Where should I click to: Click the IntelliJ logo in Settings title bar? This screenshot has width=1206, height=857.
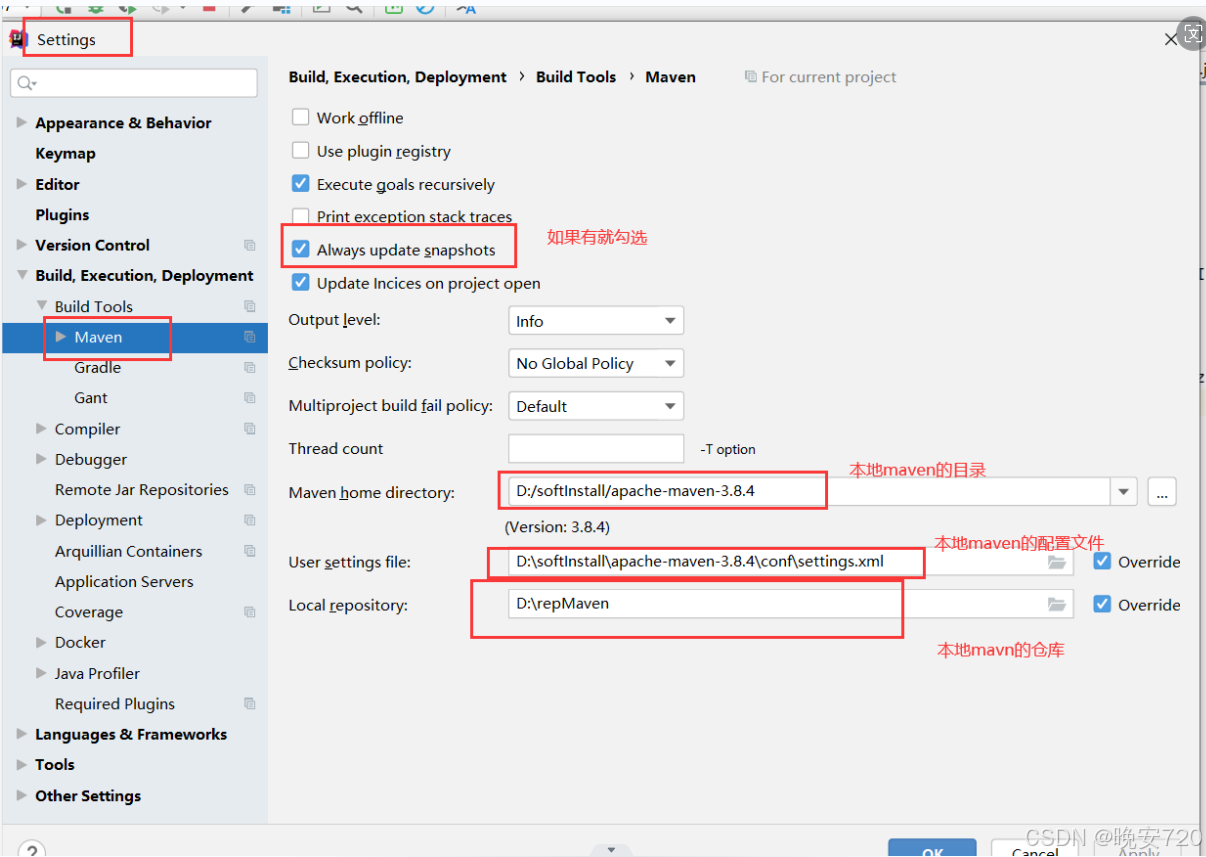(18, 40)
